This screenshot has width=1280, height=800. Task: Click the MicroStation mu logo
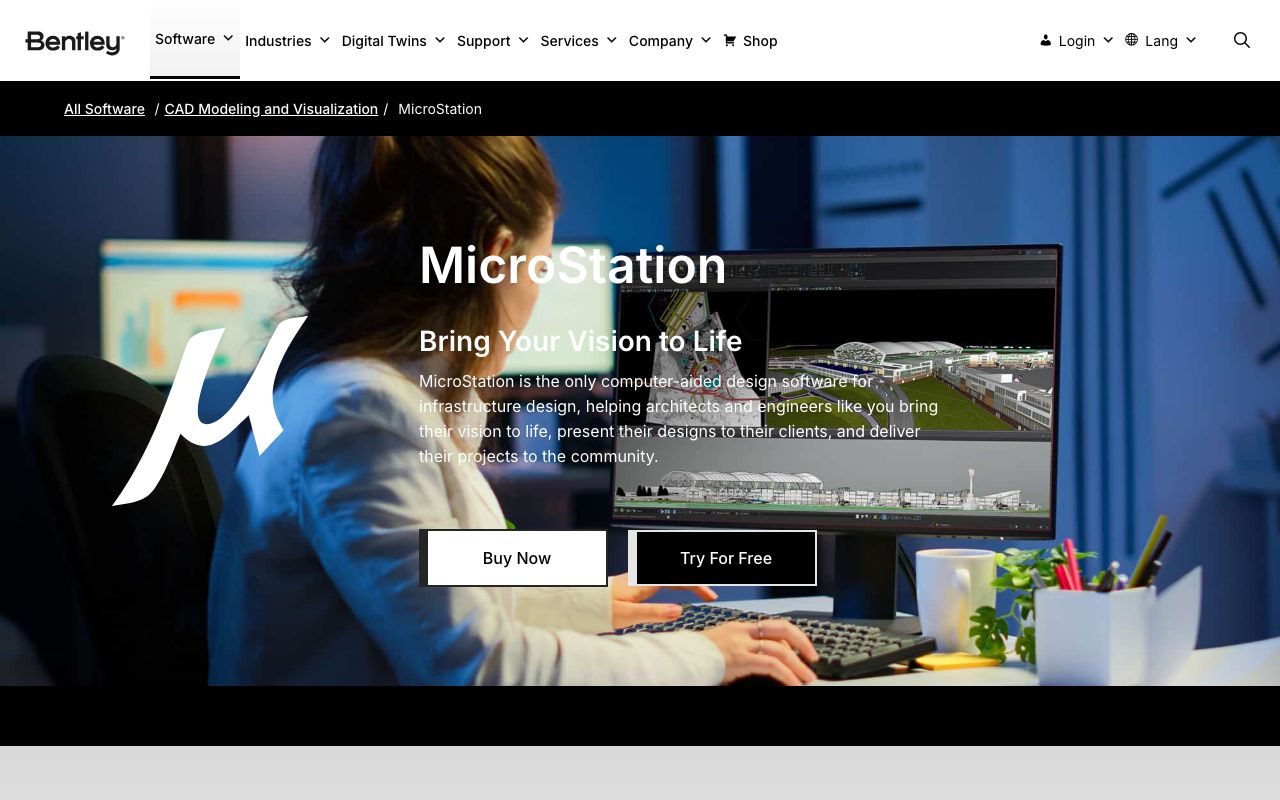tap(210, 410)
